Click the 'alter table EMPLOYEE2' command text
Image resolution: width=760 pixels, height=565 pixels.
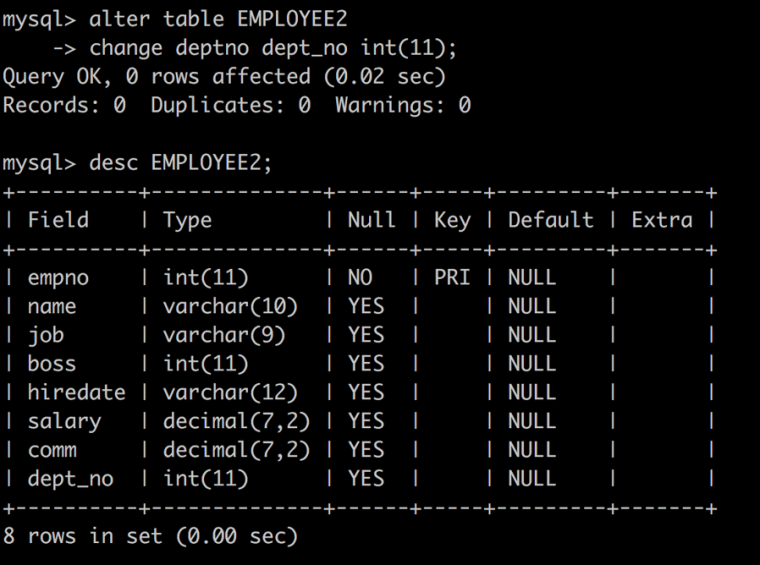pyautogui.click(x=218, y=20)
